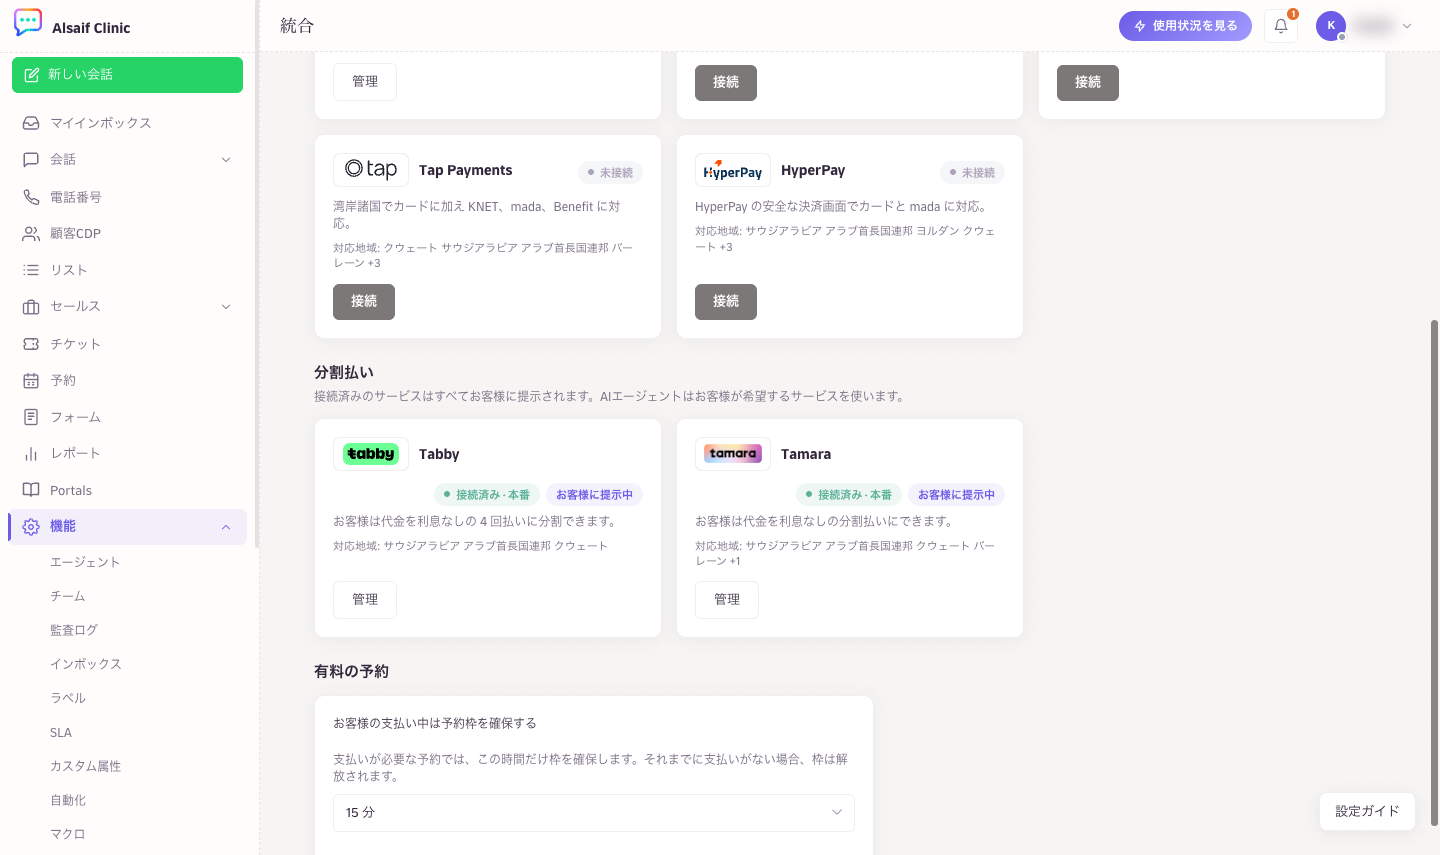Open the フォーム form icon
The height and width of the screenshot is (855, 1440).
31,417
